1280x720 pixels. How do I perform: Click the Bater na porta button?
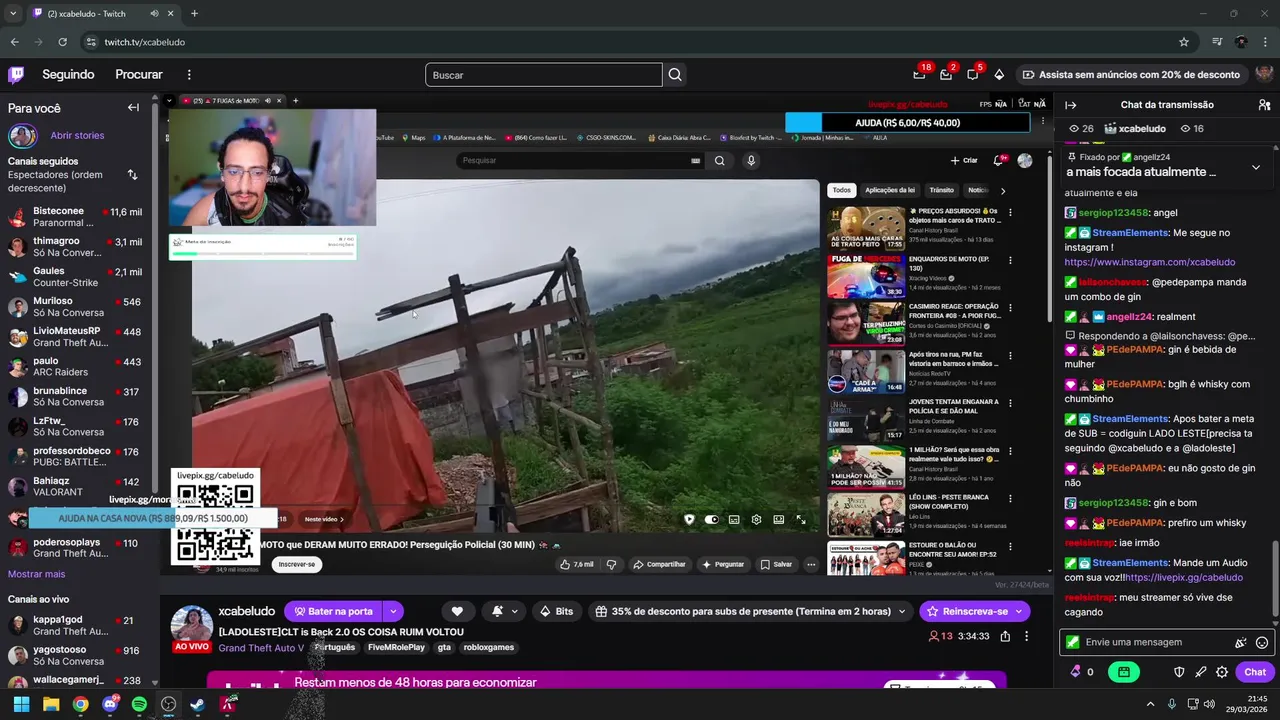point(334,611)
